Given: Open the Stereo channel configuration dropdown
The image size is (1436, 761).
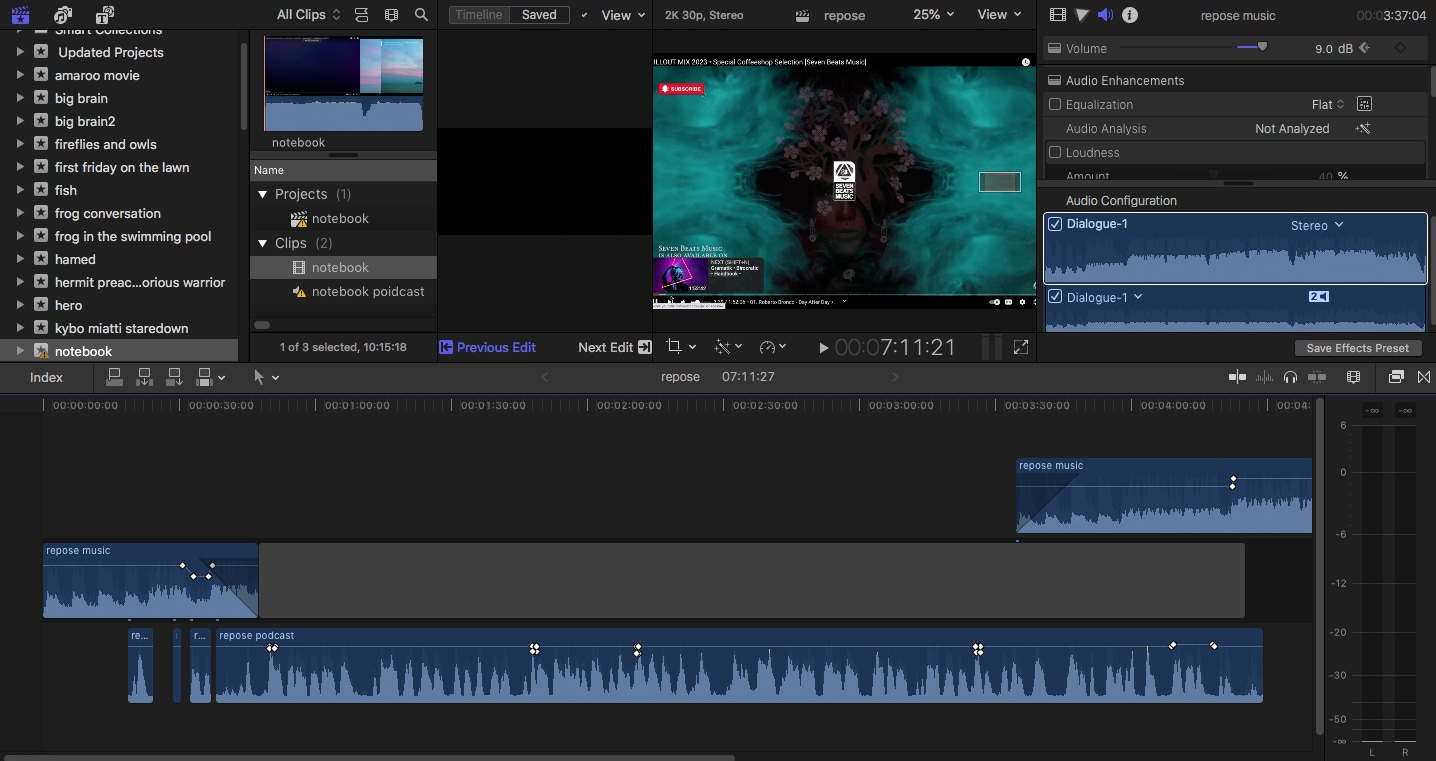Looking at the screenshot, I should point(1317,225).
